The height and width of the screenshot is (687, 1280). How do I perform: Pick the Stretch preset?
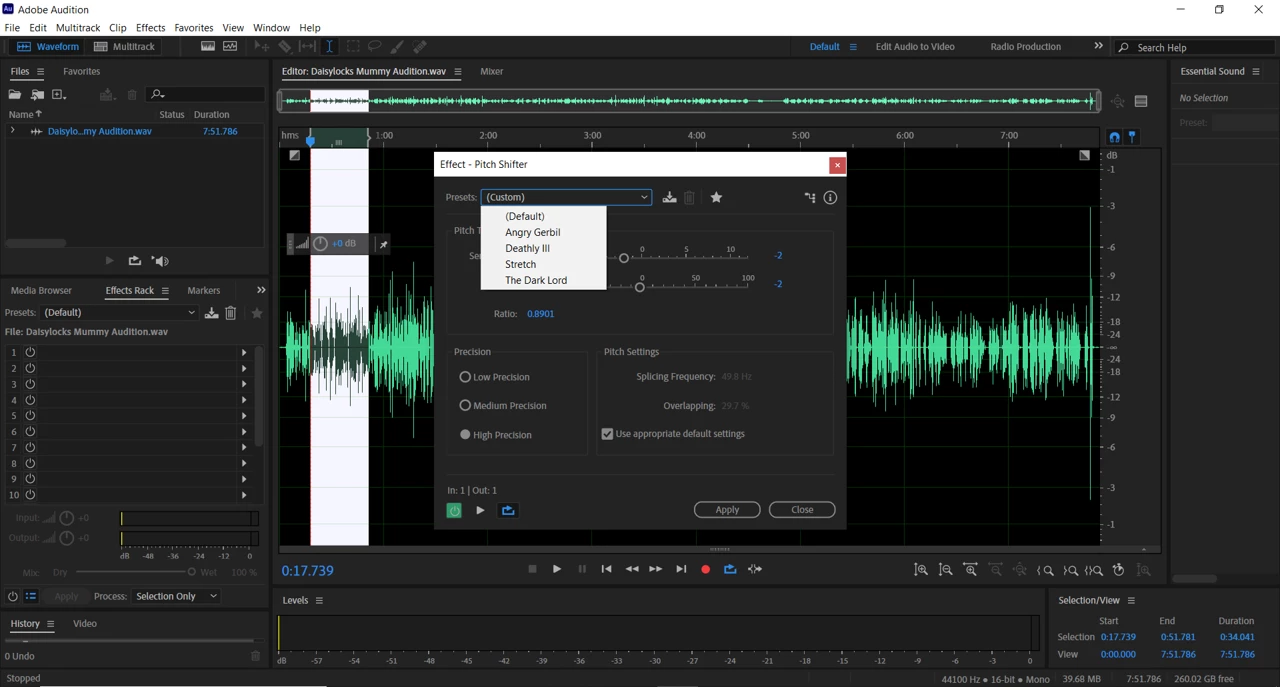point(521,264)
